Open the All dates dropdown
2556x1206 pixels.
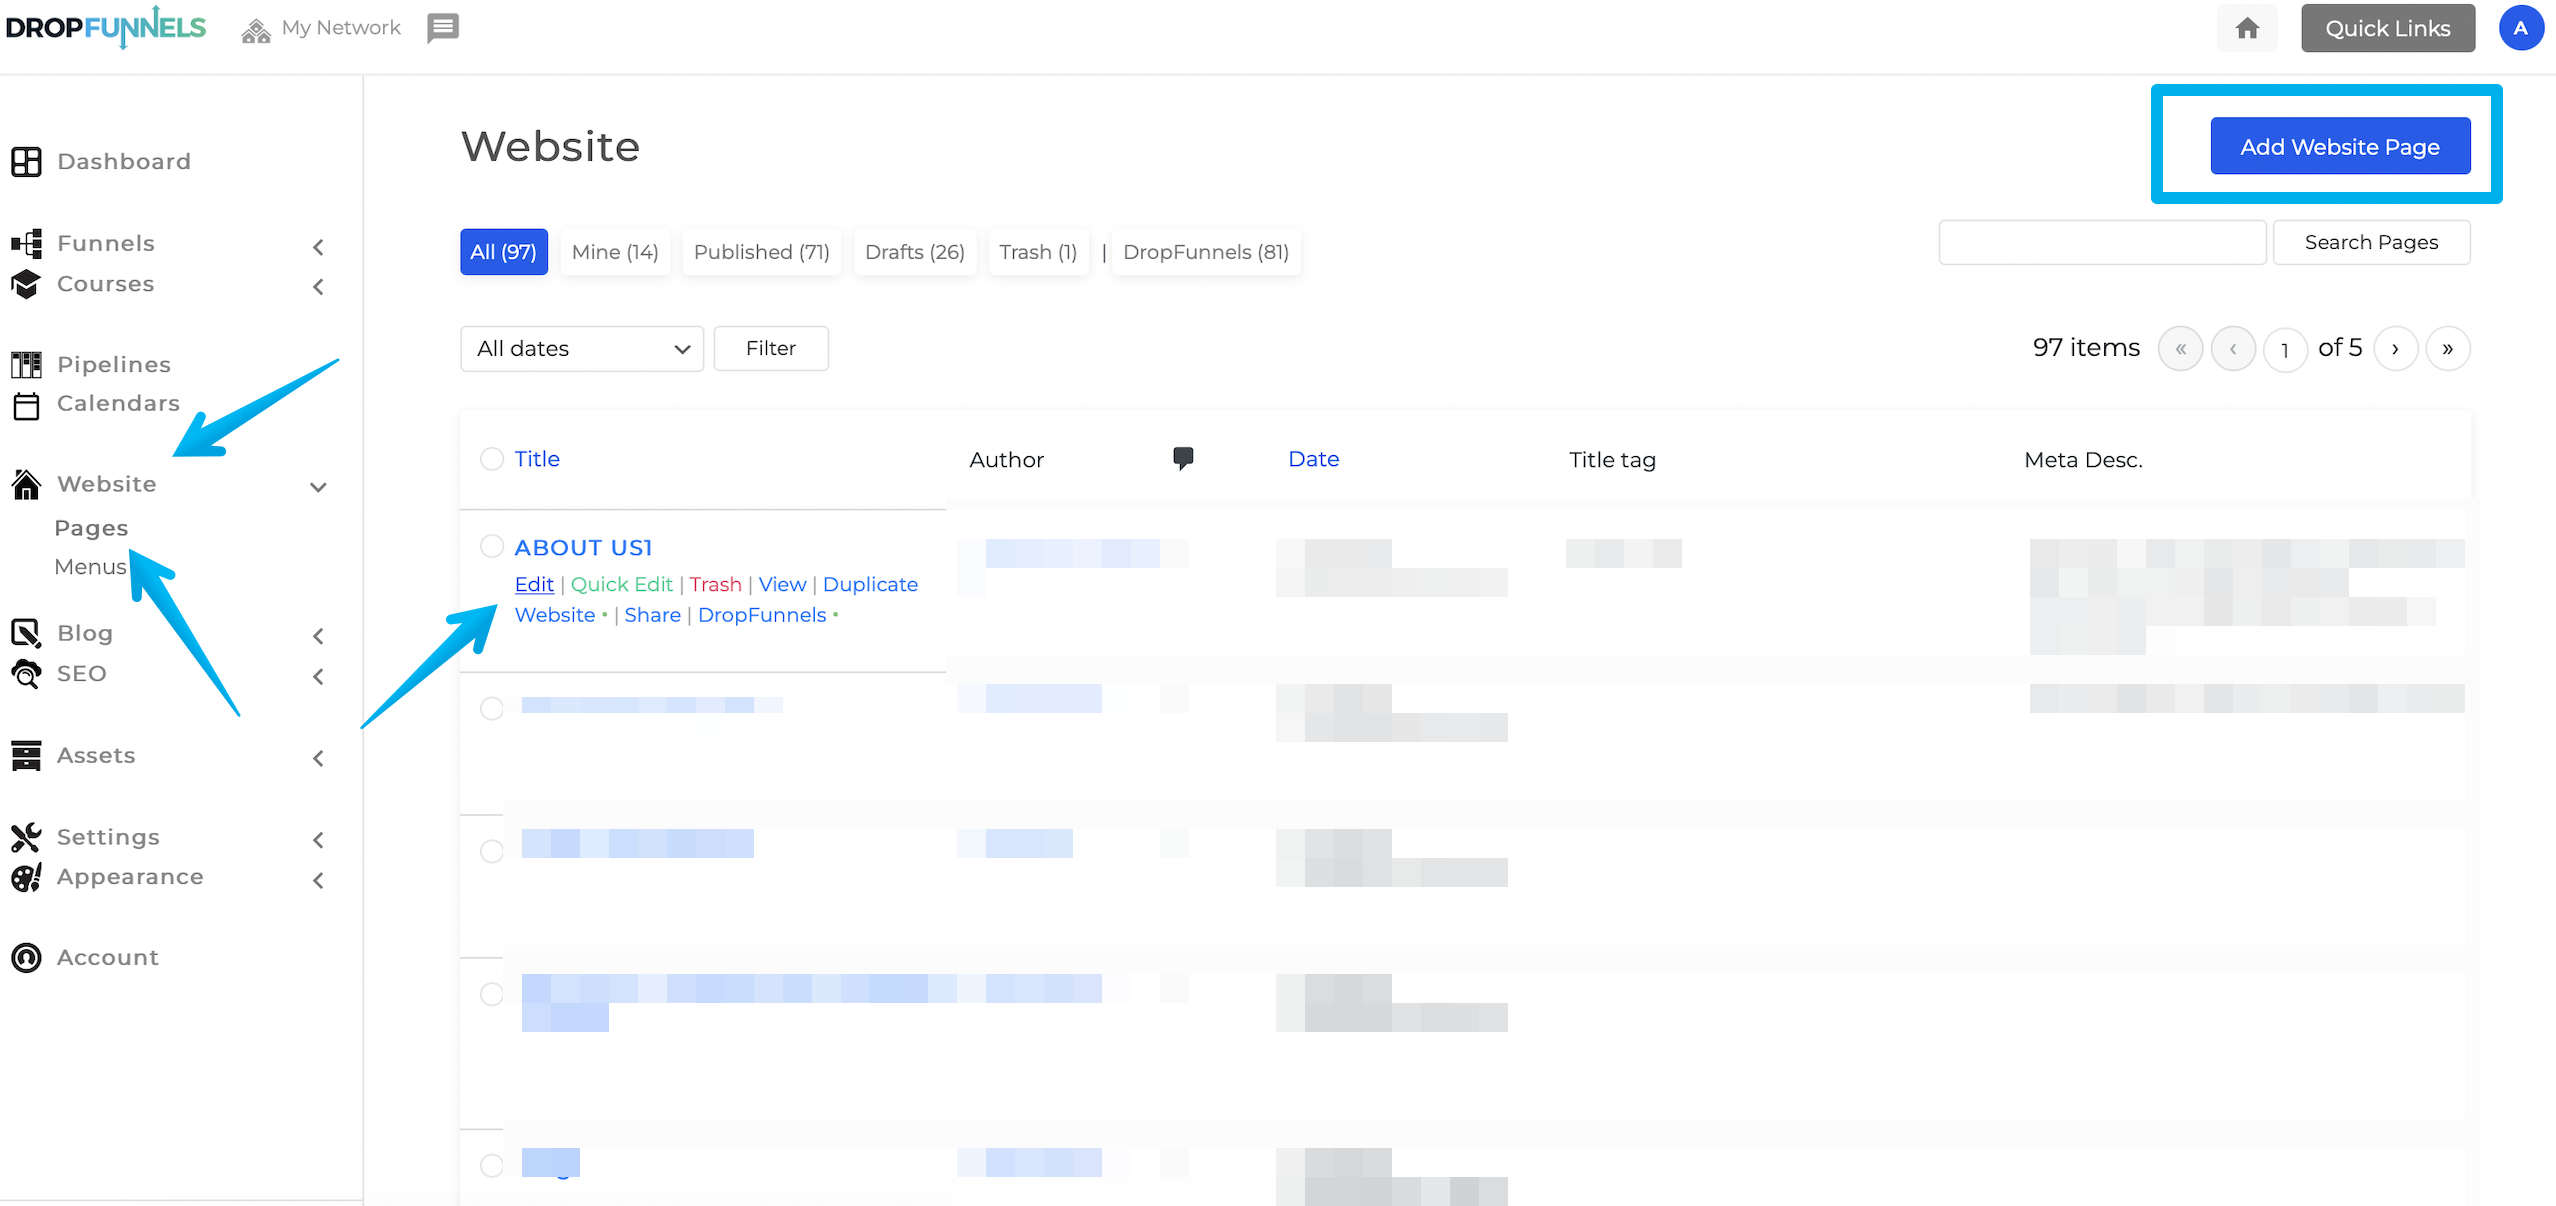point(582,349)
